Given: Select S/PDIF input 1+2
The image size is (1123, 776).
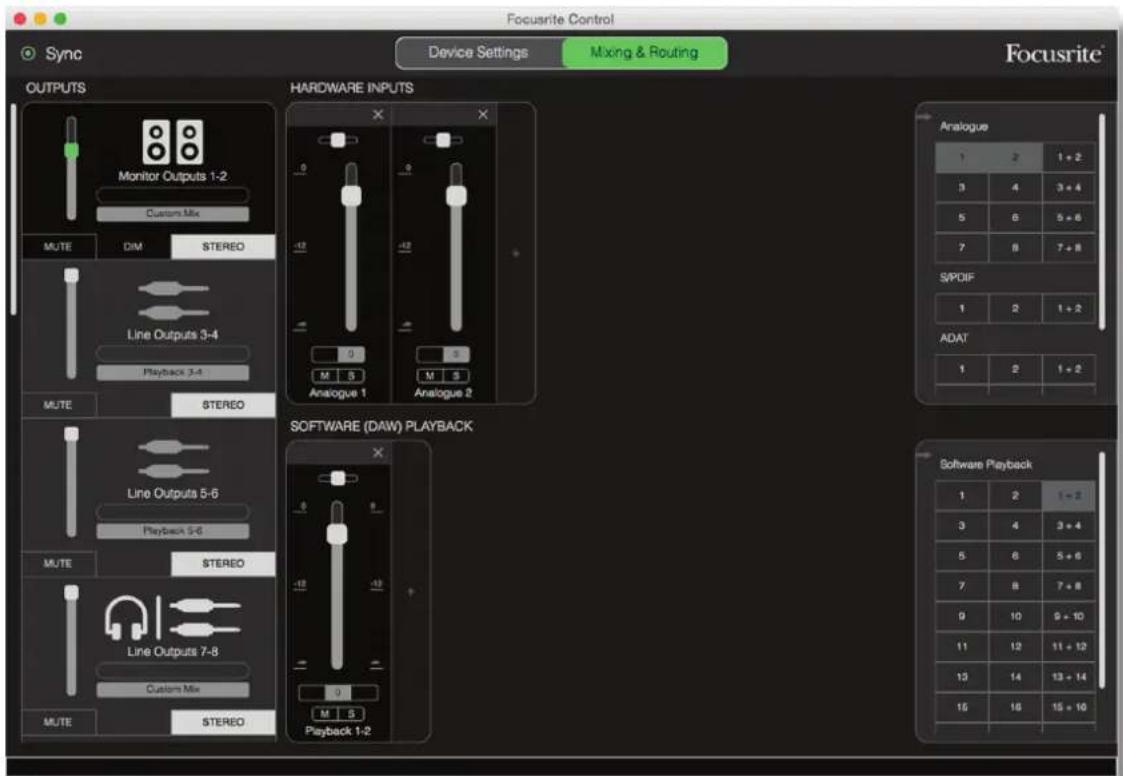Looking at the screenshot, I should click(1069, 309).
